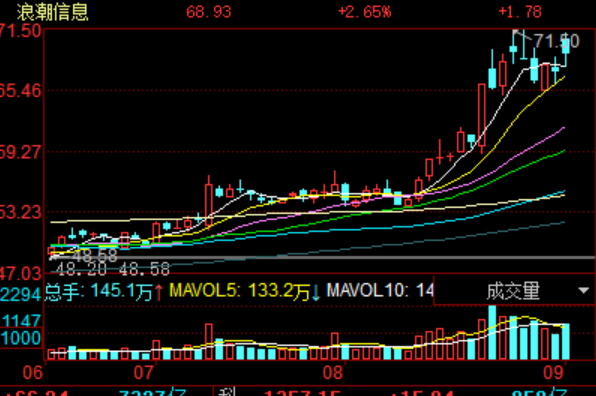Click the stock name 浪潮信息
This screenshot has width=596, height=396.
pos(52,12)
